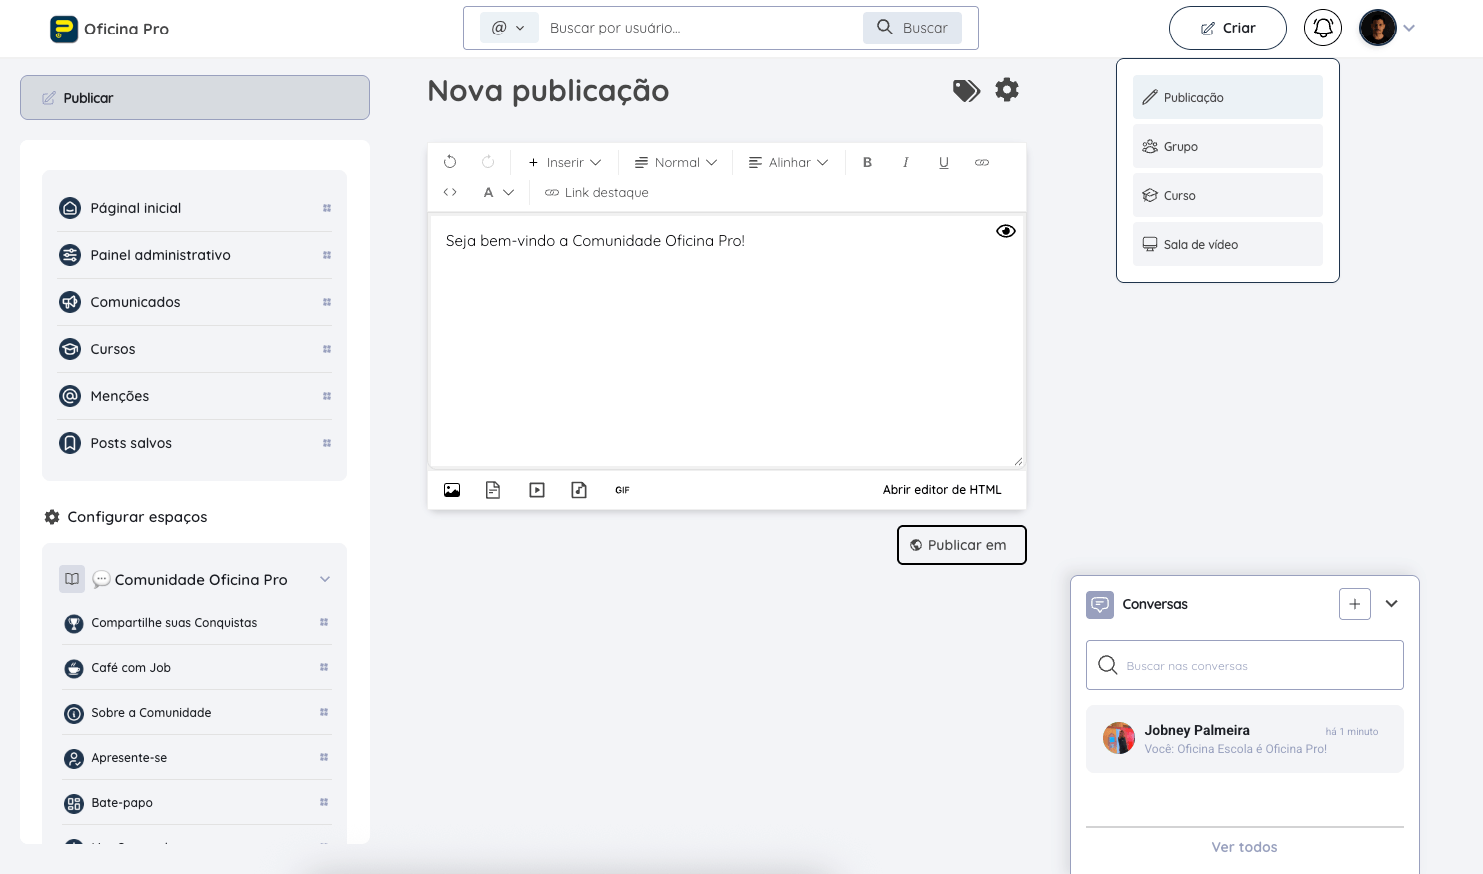Click the insert link icon
This screenshot has width=1483, height=874.
pos(982,162)
